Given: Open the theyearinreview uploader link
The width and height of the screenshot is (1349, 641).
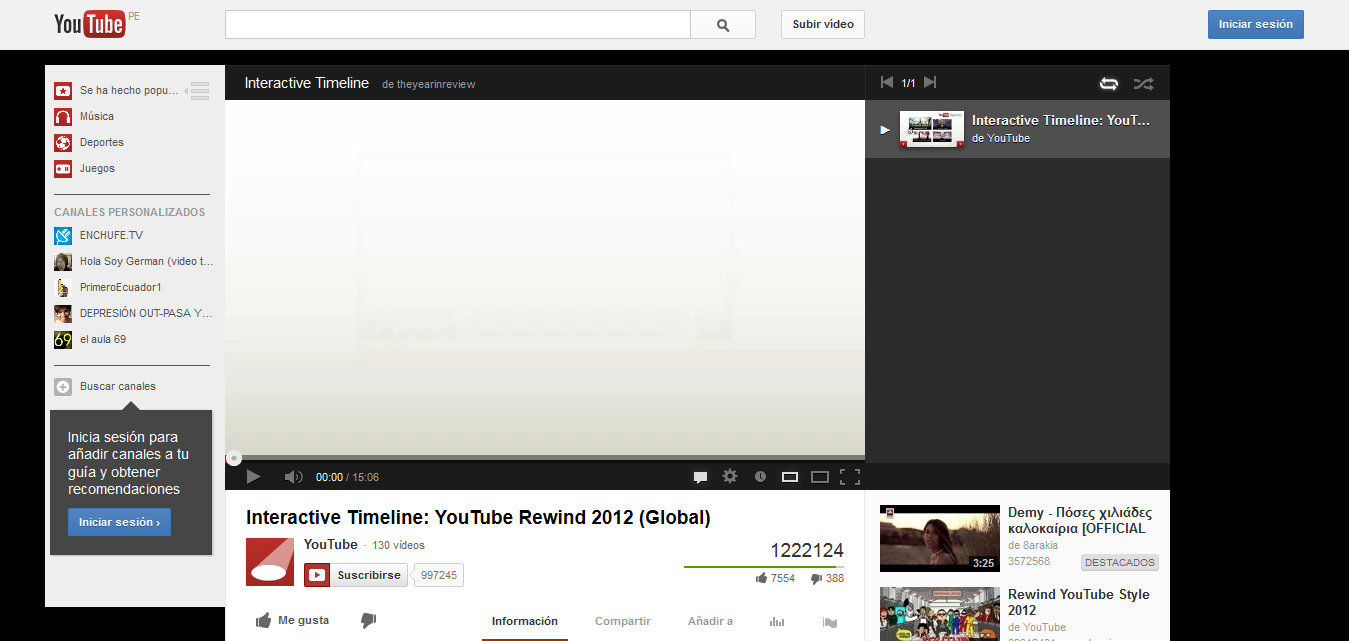Looking at the screenshot, I should [436, 84].
